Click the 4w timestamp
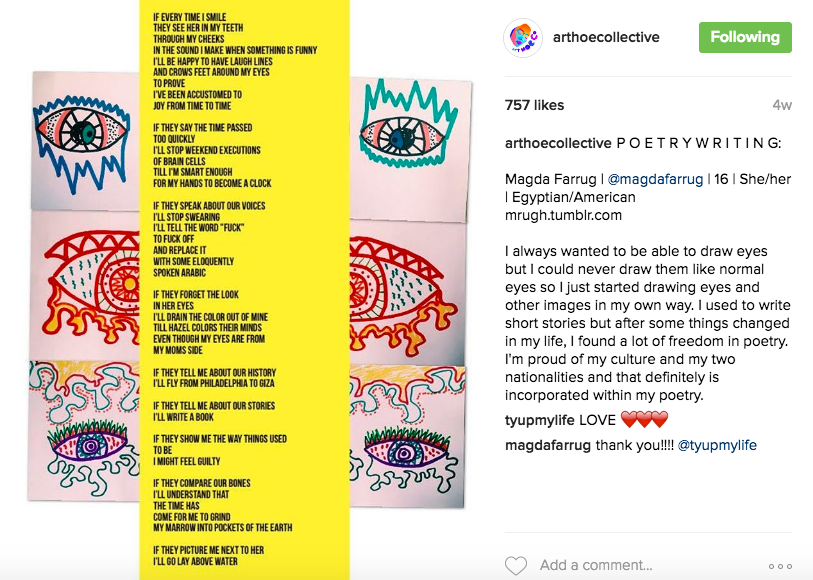Viewport: 813px width, 580px height. (782, 105)
